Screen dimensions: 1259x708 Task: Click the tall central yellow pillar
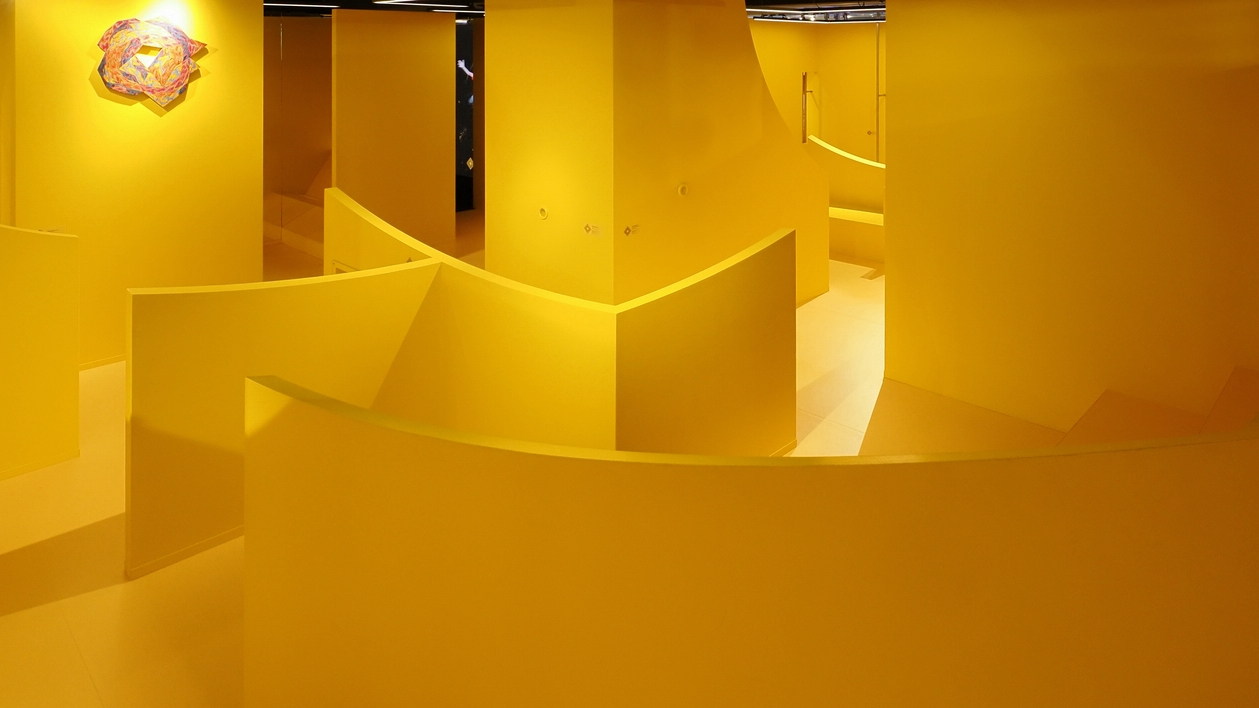[620, 150]
